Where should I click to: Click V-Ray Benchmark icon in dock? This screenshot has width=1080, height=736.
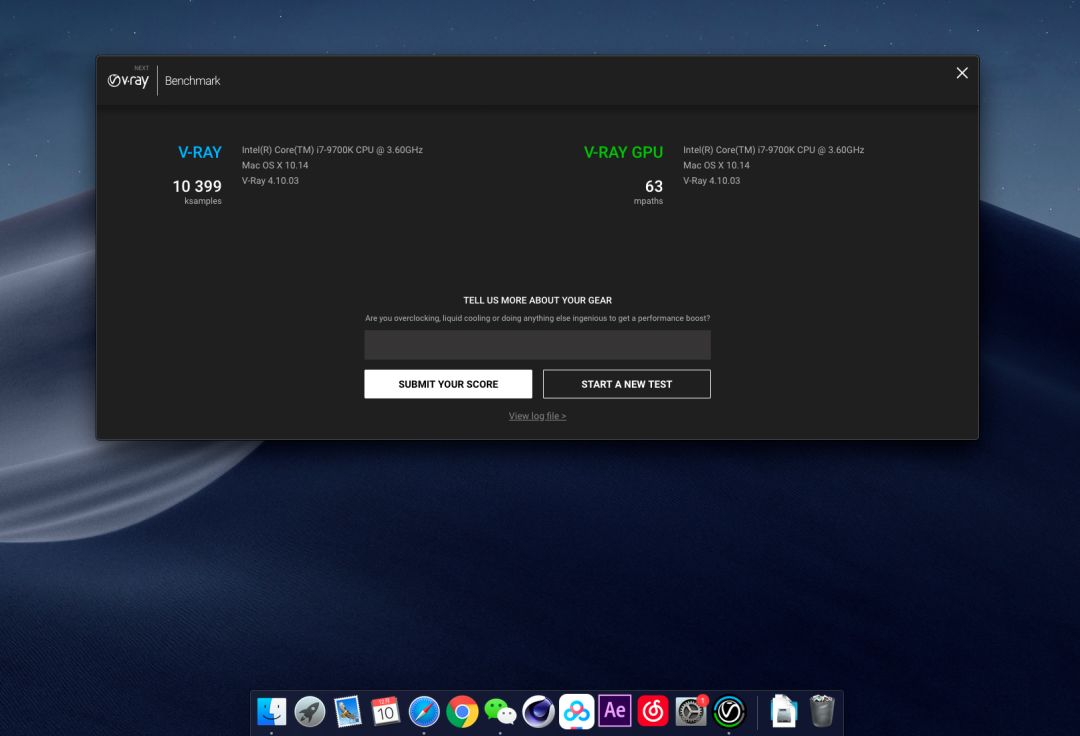pyautogui.click(x=729, y=711)
